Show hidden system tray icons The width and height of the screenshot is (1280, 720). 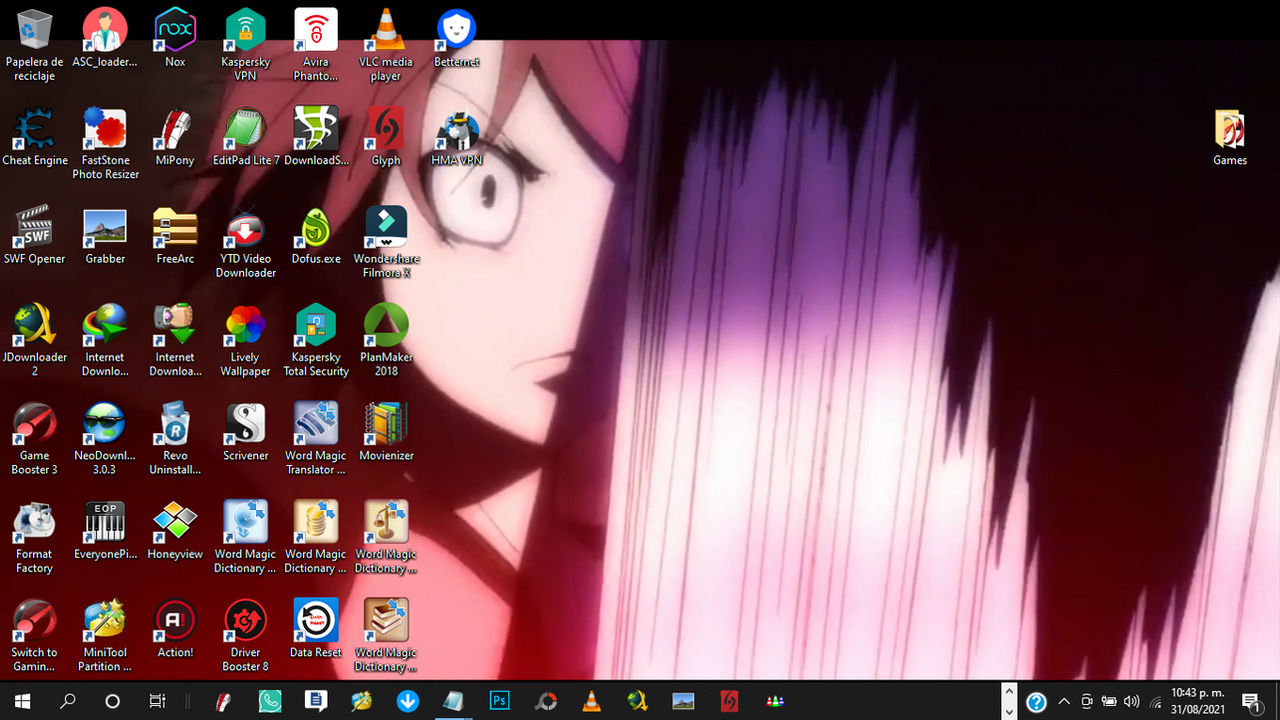pyautogui.click(x=1064, y=701)
